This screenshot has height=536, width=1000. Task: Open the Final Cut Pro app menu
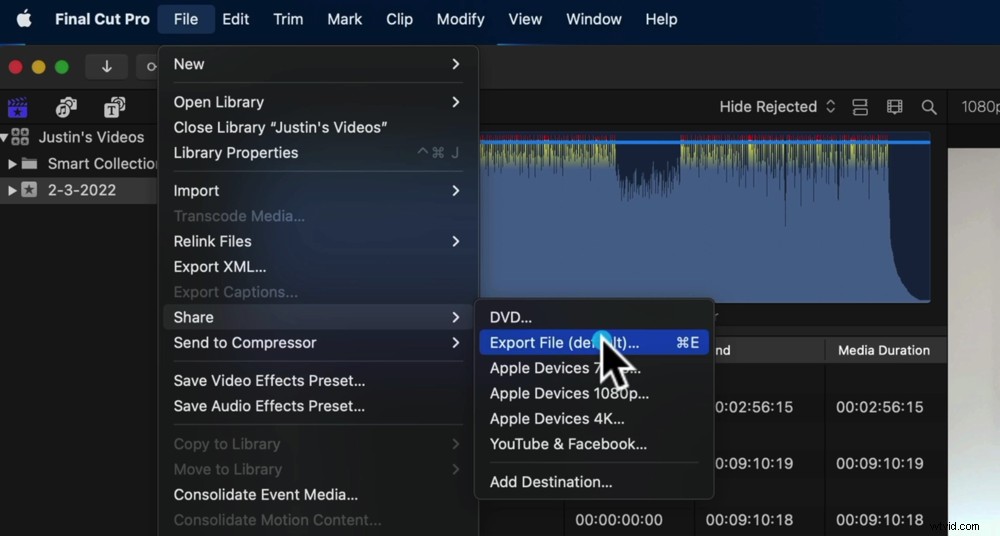[x=102, y=19]
